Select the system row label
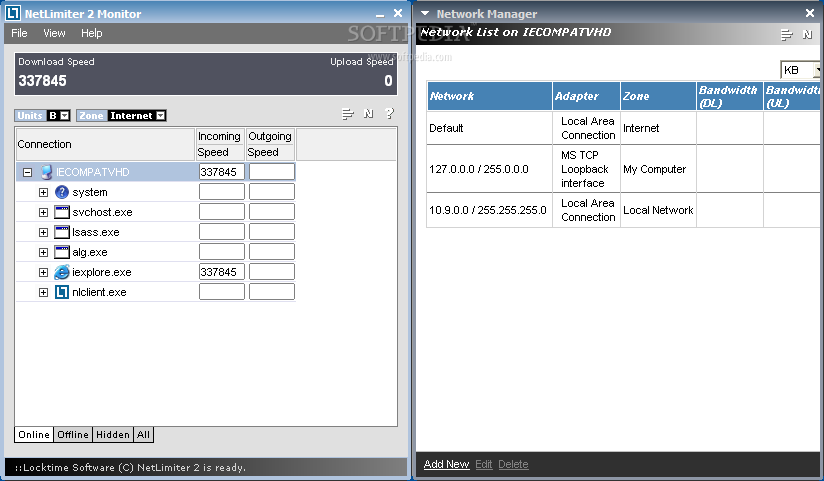 [90, 192]
